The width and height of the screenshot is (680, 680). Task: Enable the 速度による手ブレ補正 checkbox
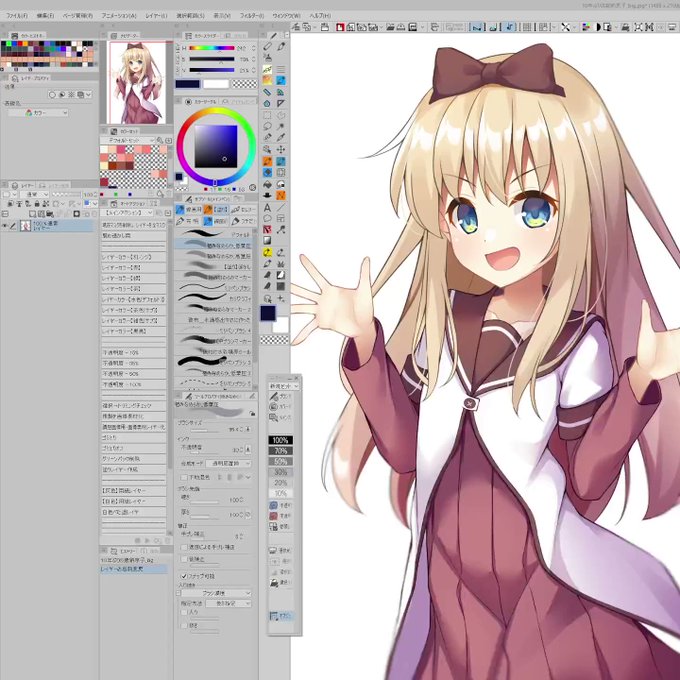coord(184,547)
